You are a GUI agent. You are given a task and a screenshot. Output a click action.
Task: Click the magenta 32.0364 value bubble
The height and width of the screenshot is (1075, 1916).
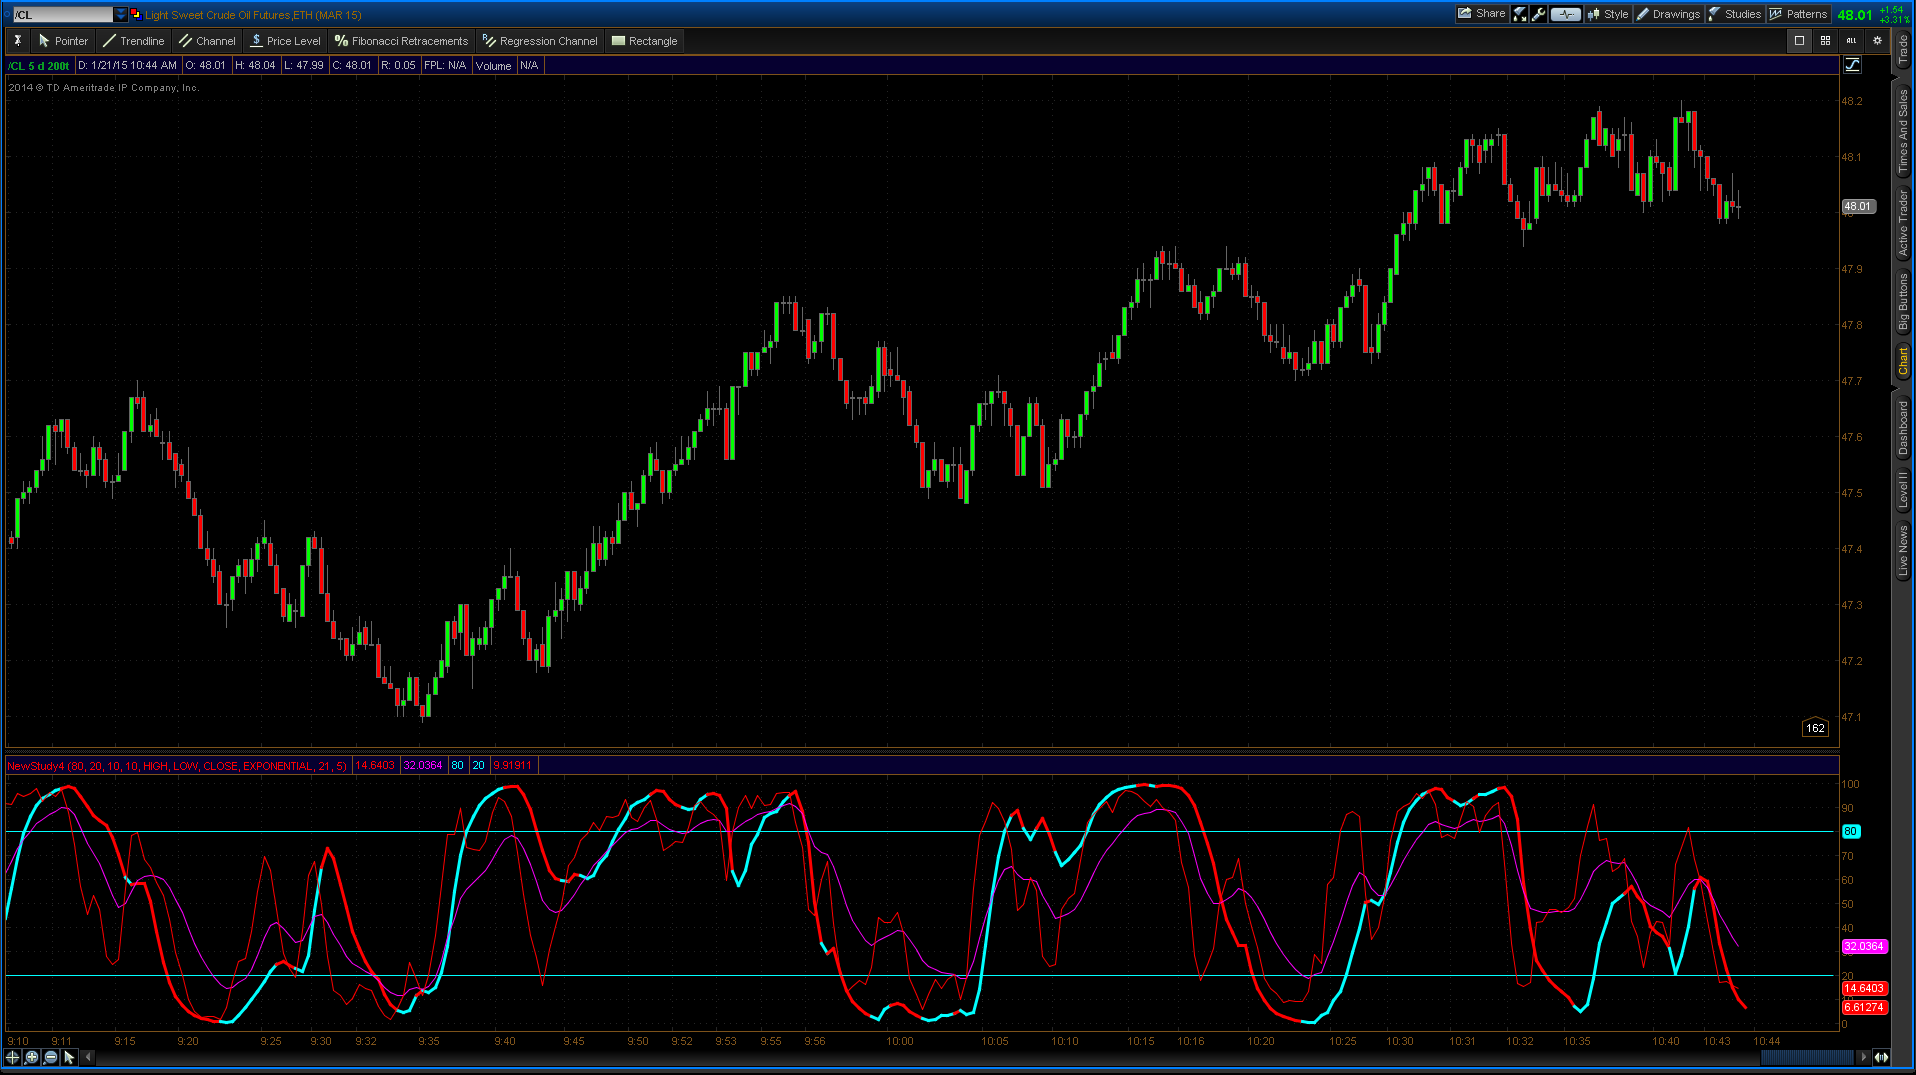pyautogui.click(x=1864, y=946)
